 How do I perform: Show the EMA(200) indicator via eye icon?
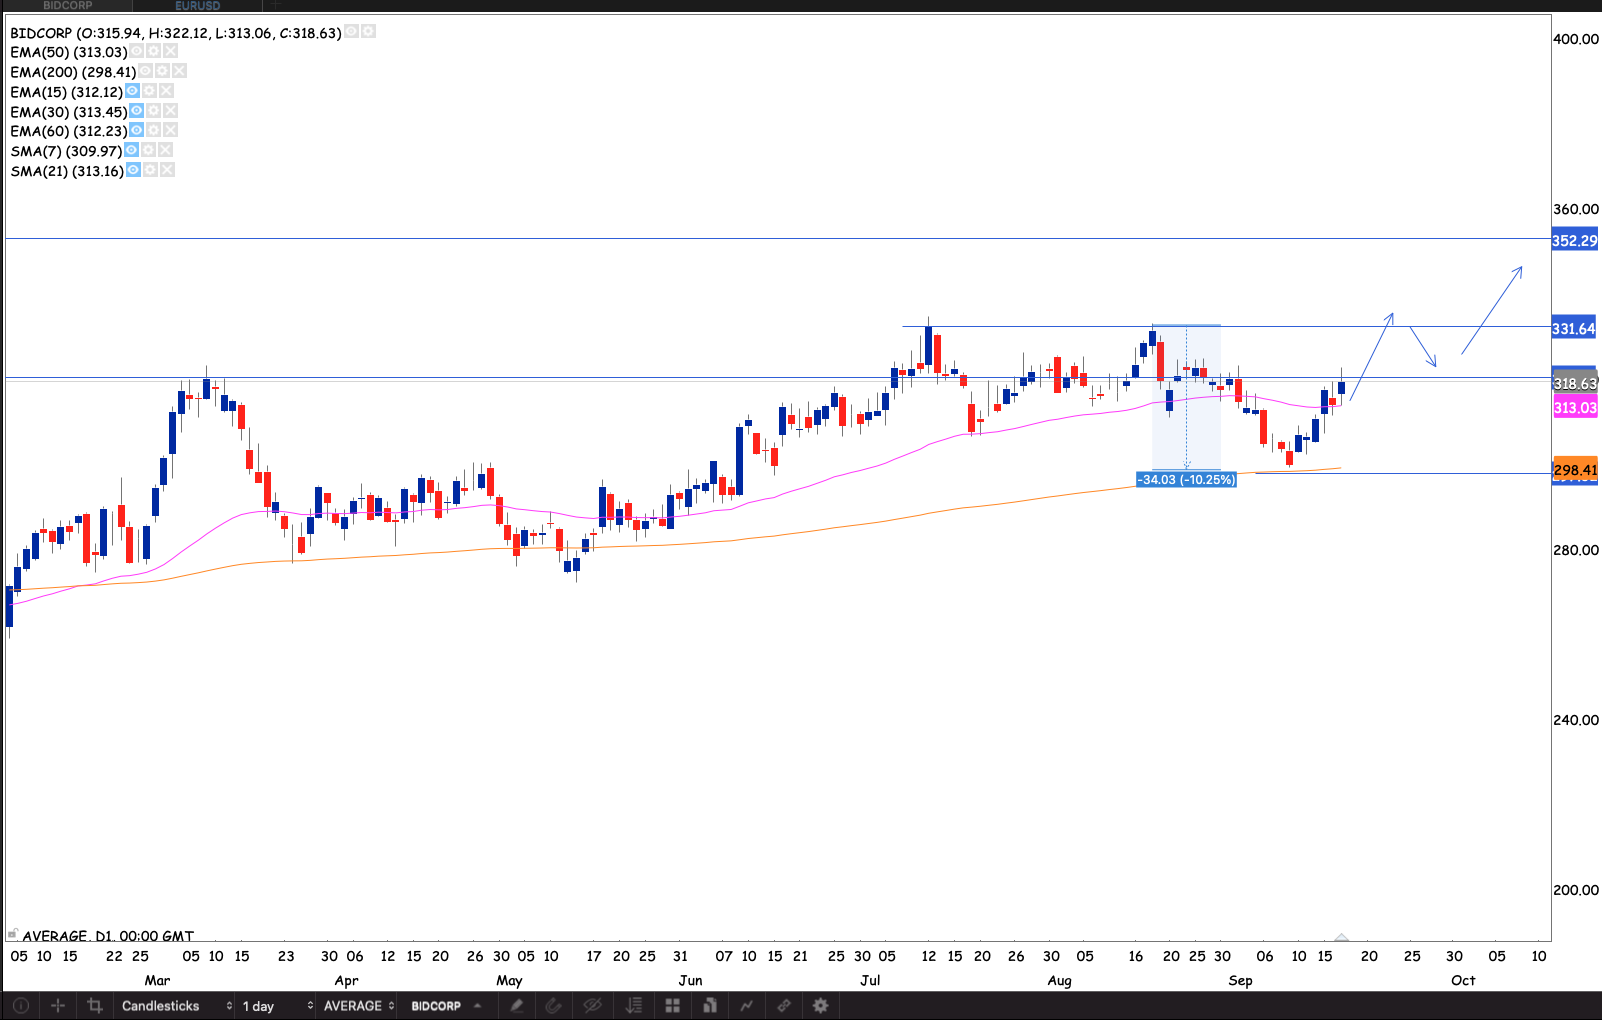(146, 71)
